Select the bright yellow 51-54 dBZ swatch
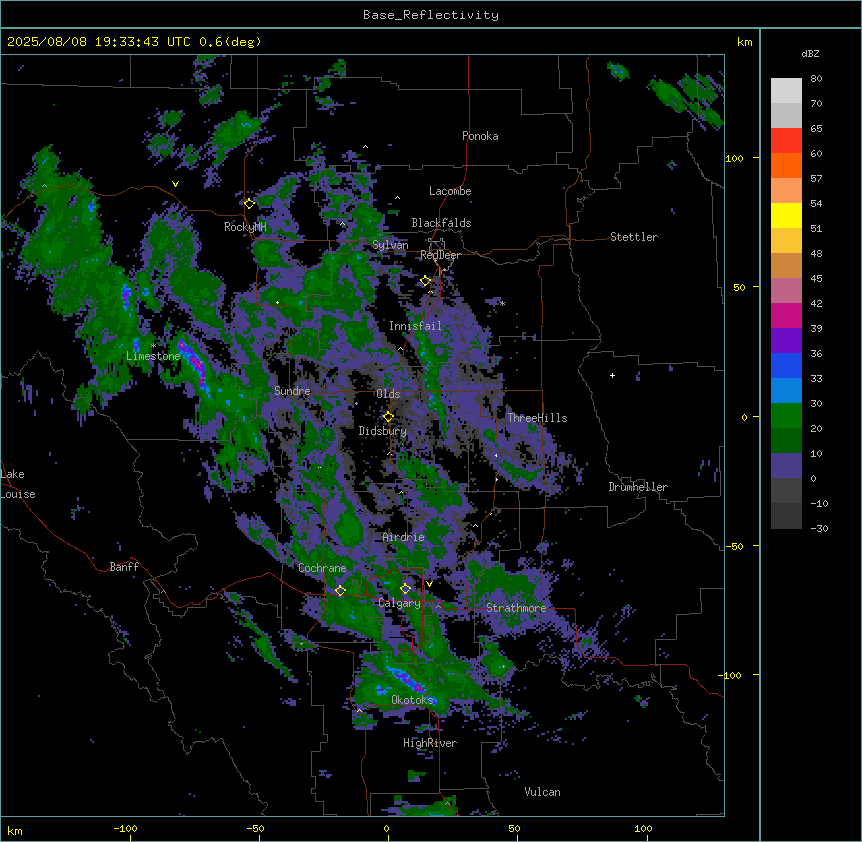Viewport: 862px width, 842px height. [786, 215]
